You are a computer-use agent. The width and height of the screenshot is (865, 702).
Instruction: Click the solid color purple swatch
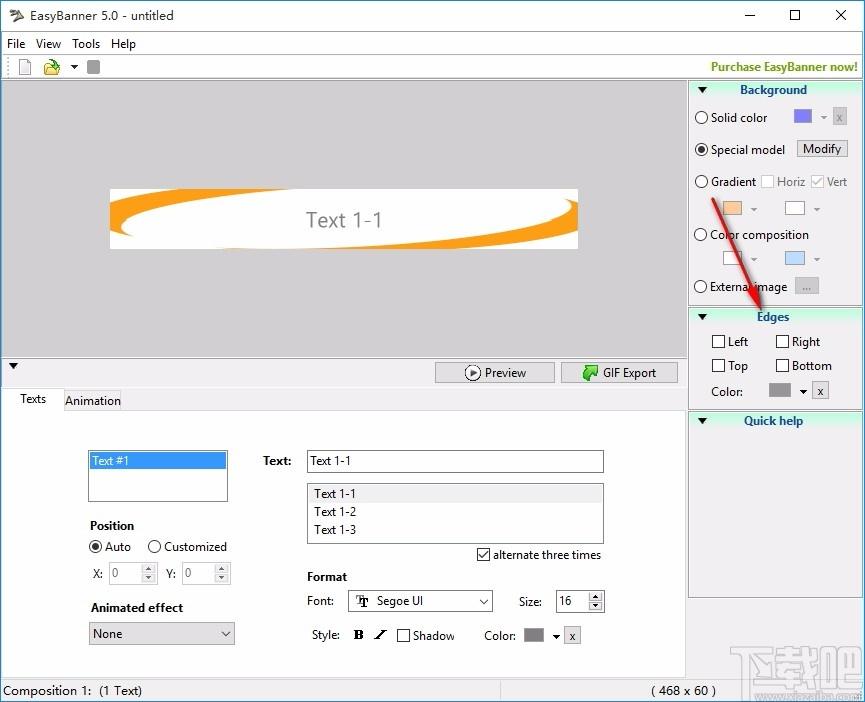click(x=803, y=116)
